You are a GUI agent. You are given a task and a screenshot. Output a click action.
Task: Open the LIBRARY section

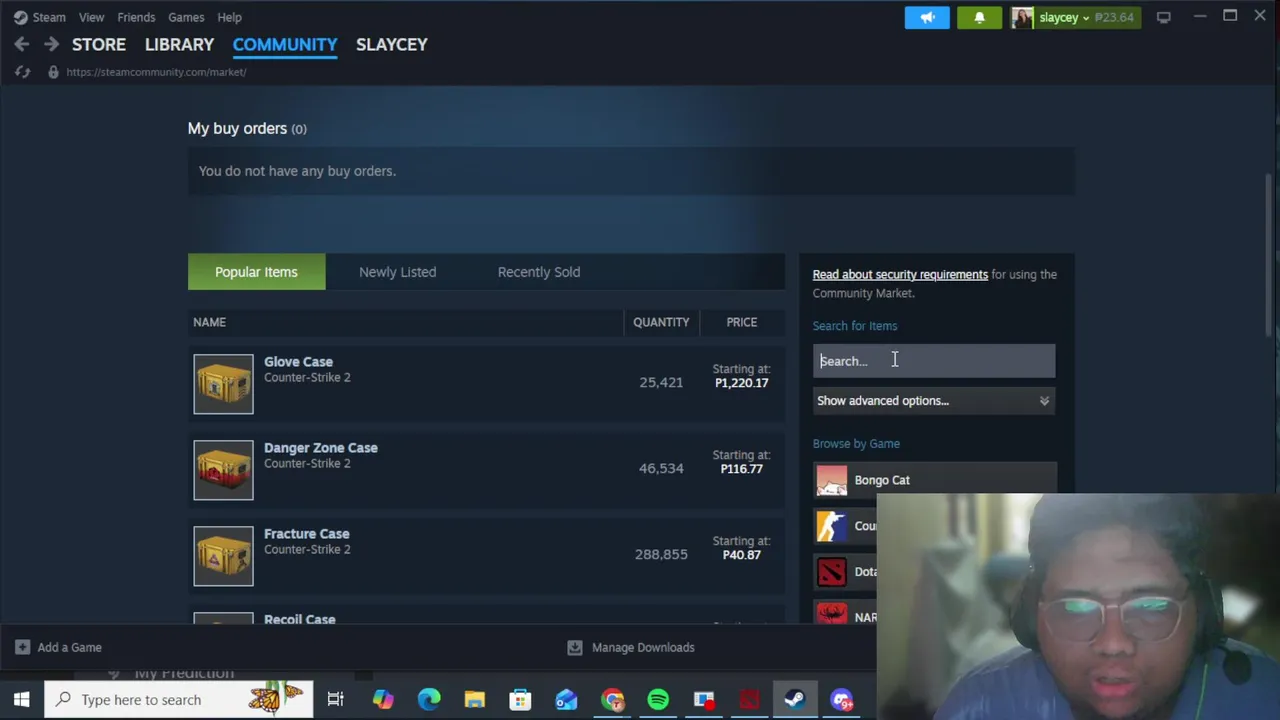[x=179, y=44]
